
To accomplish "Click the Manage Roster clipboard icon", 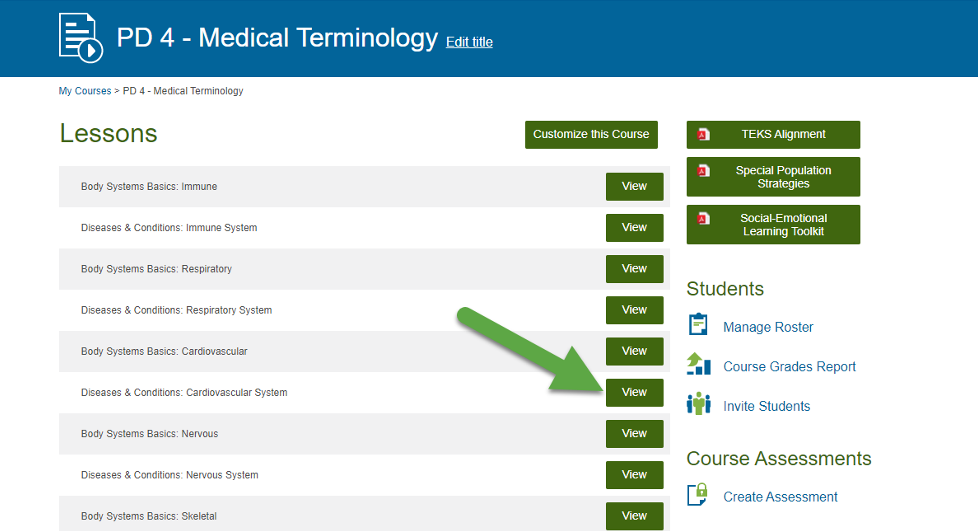I will 698,326.
